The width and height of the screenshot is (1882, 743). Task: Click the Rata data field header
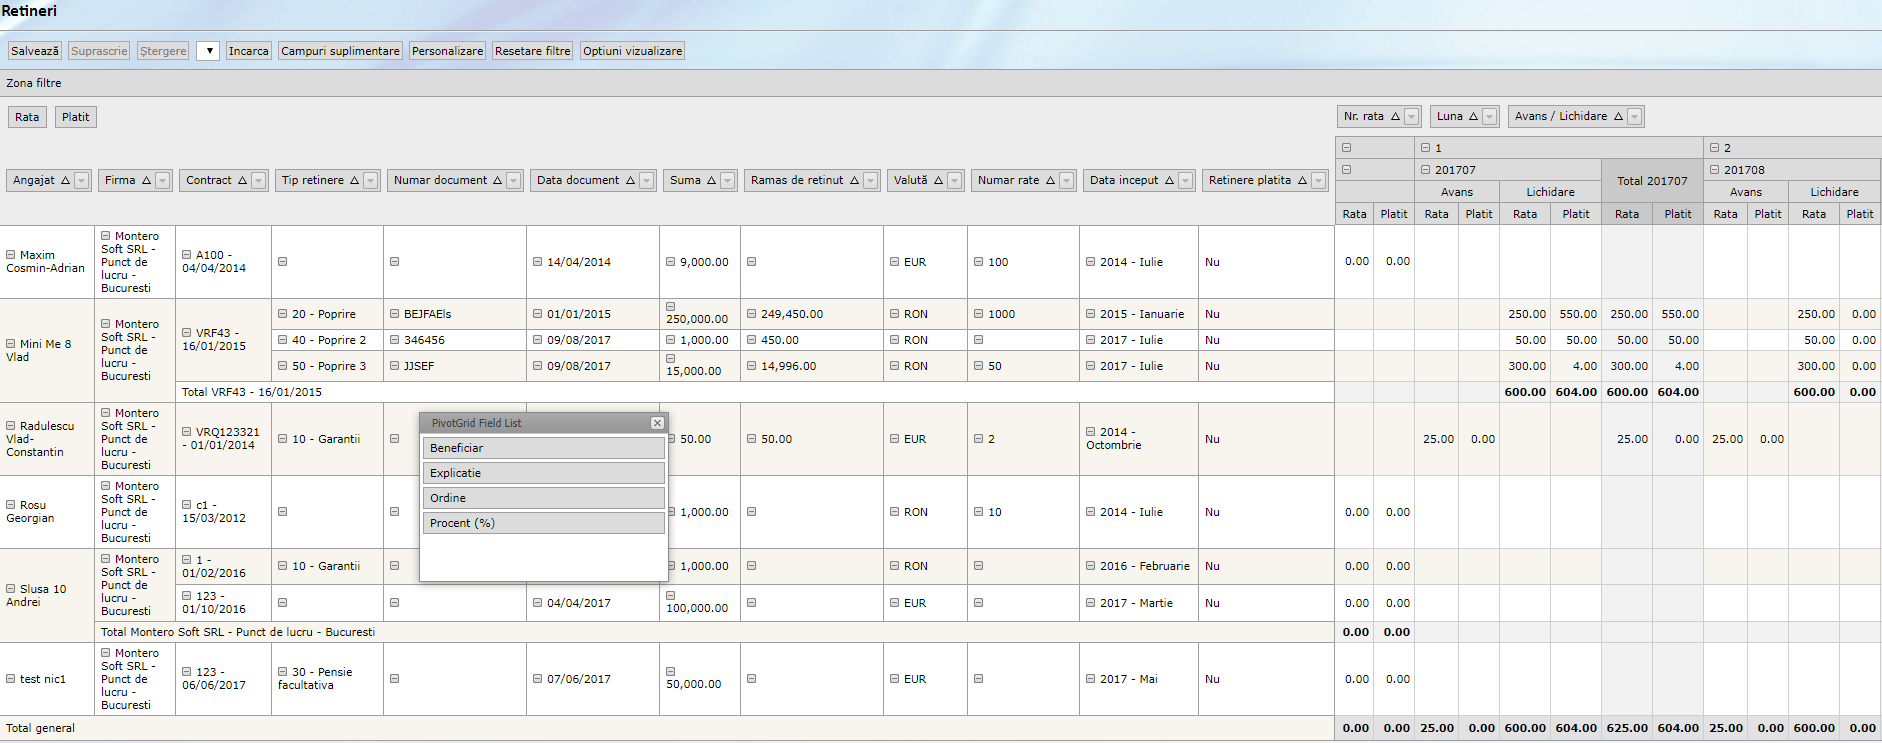click(x=27, y=117)
